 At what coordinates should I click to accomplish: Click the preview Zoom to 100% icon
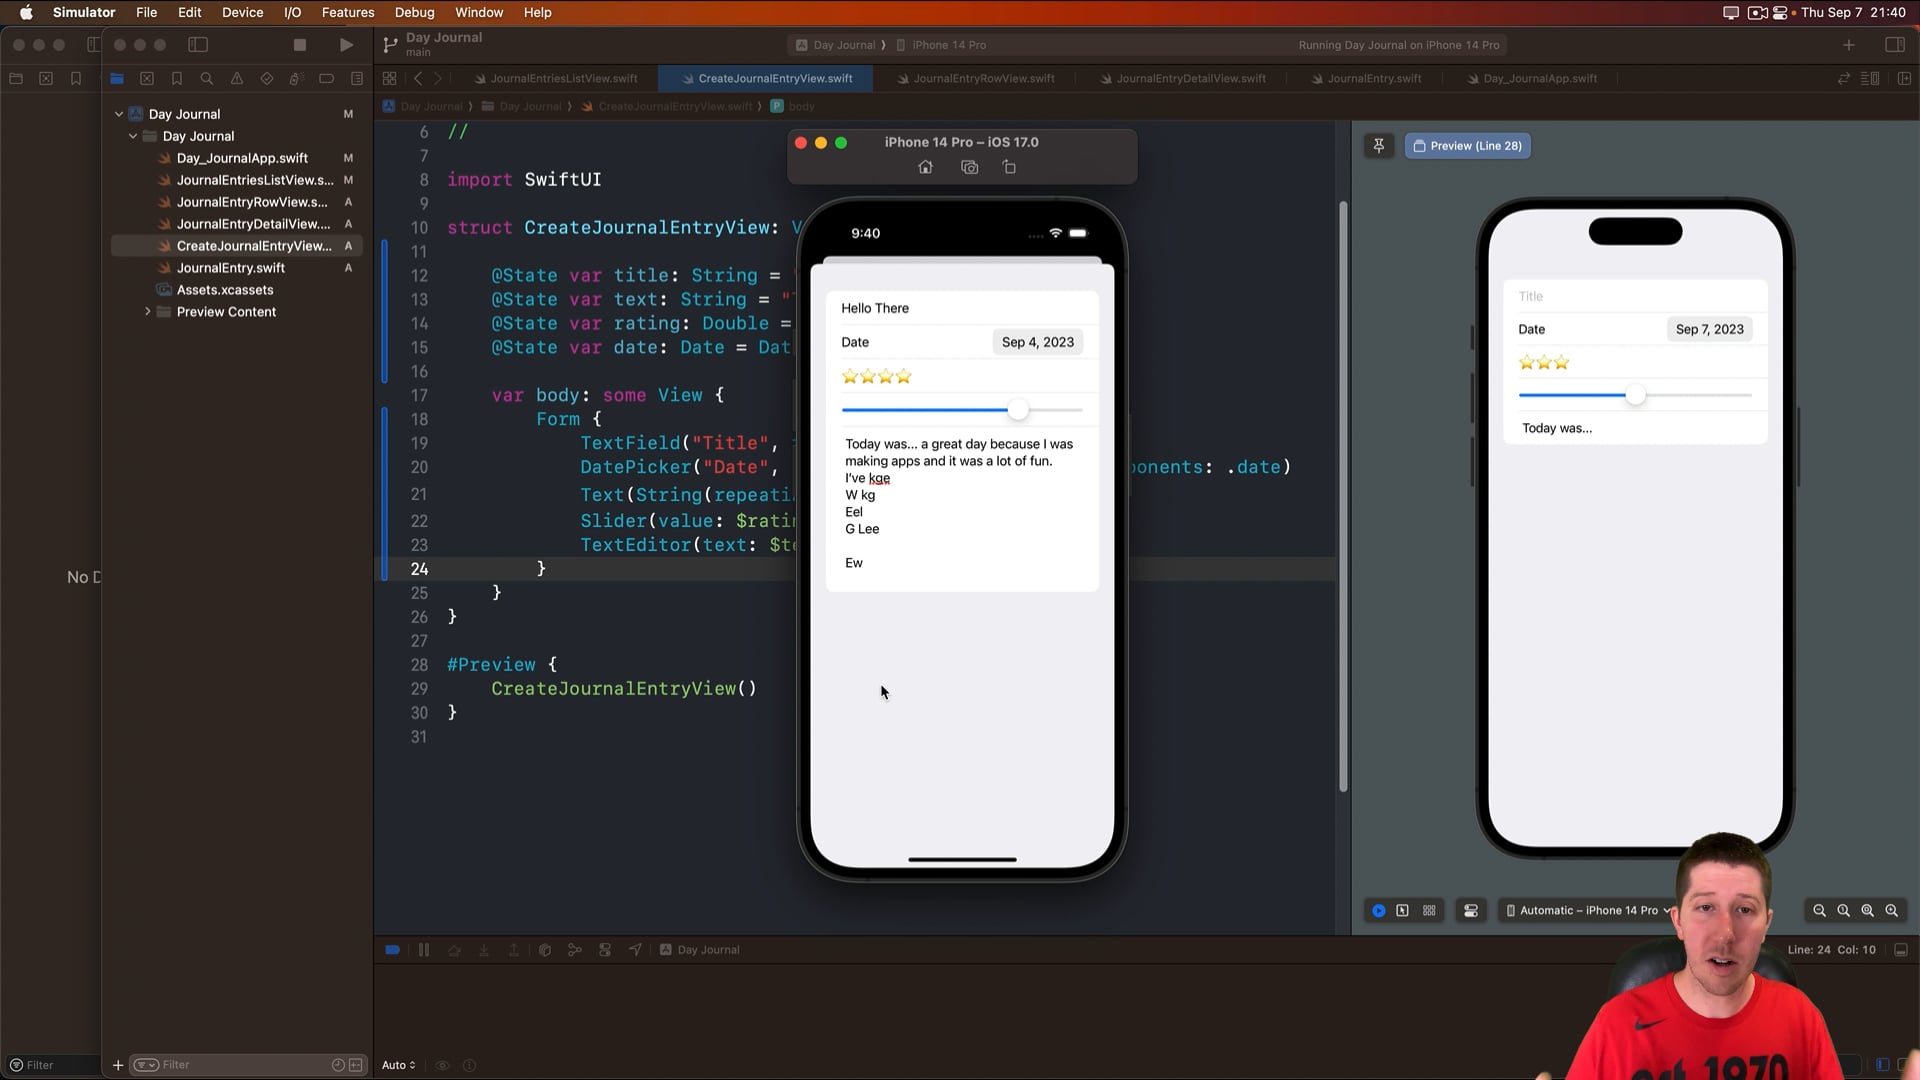click(x=1844, y=911)
